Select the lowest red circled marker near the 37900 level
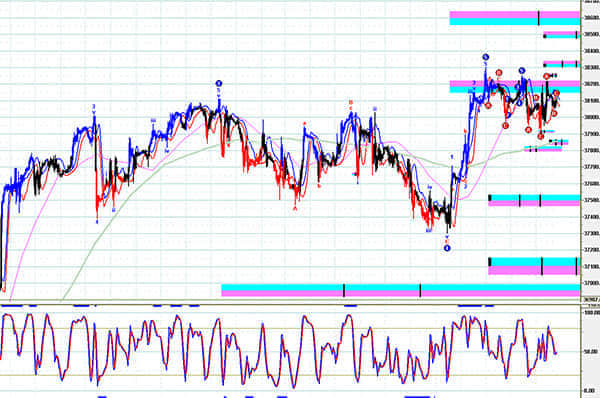This screenshot has width=600, height=398. click(x=540, y=136)
